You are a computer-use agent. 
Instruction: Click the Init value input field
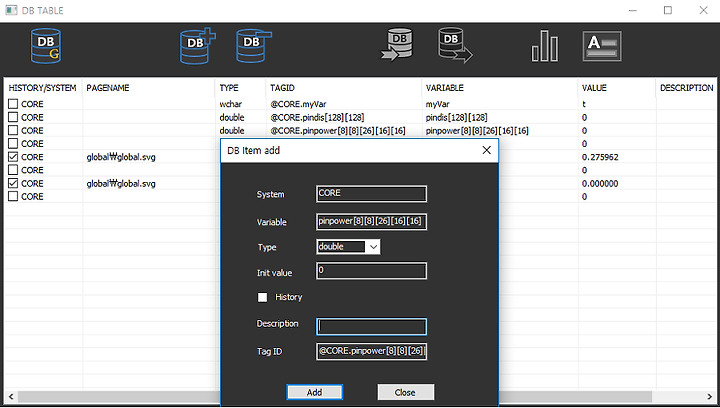[x=371, y=271]
